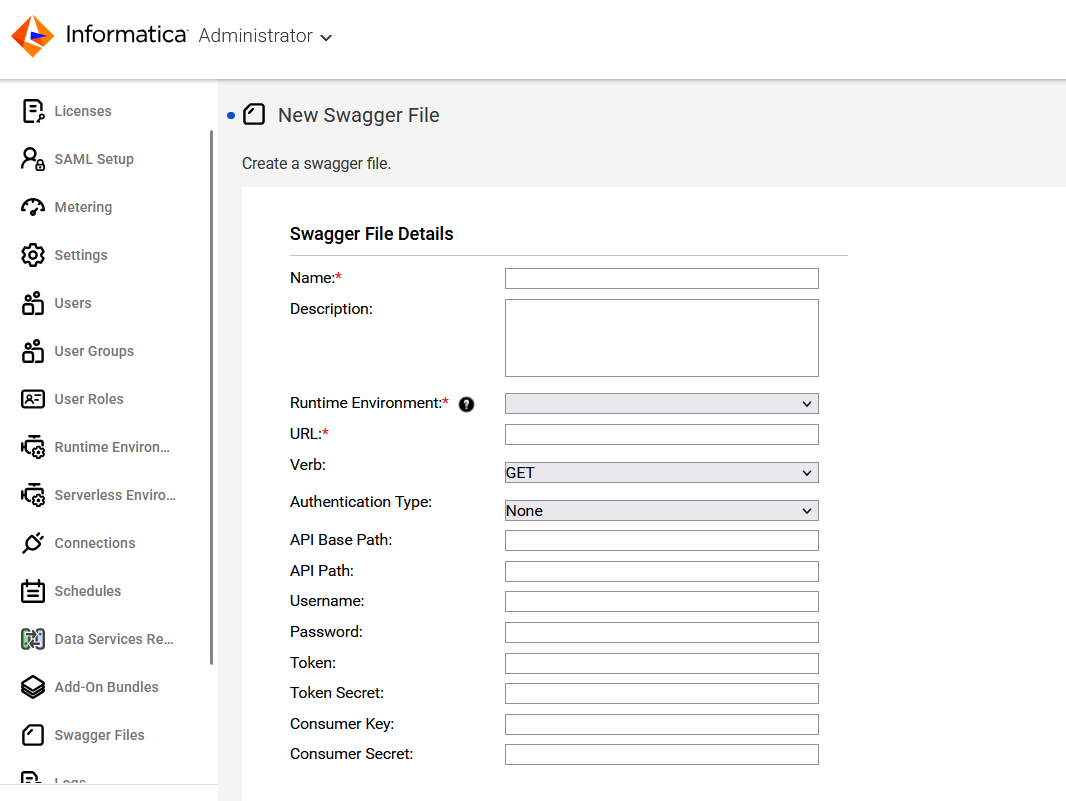1066x801 pixels.
Task: Click the Swagger Files sidebar icon
Action: [33, 735]
